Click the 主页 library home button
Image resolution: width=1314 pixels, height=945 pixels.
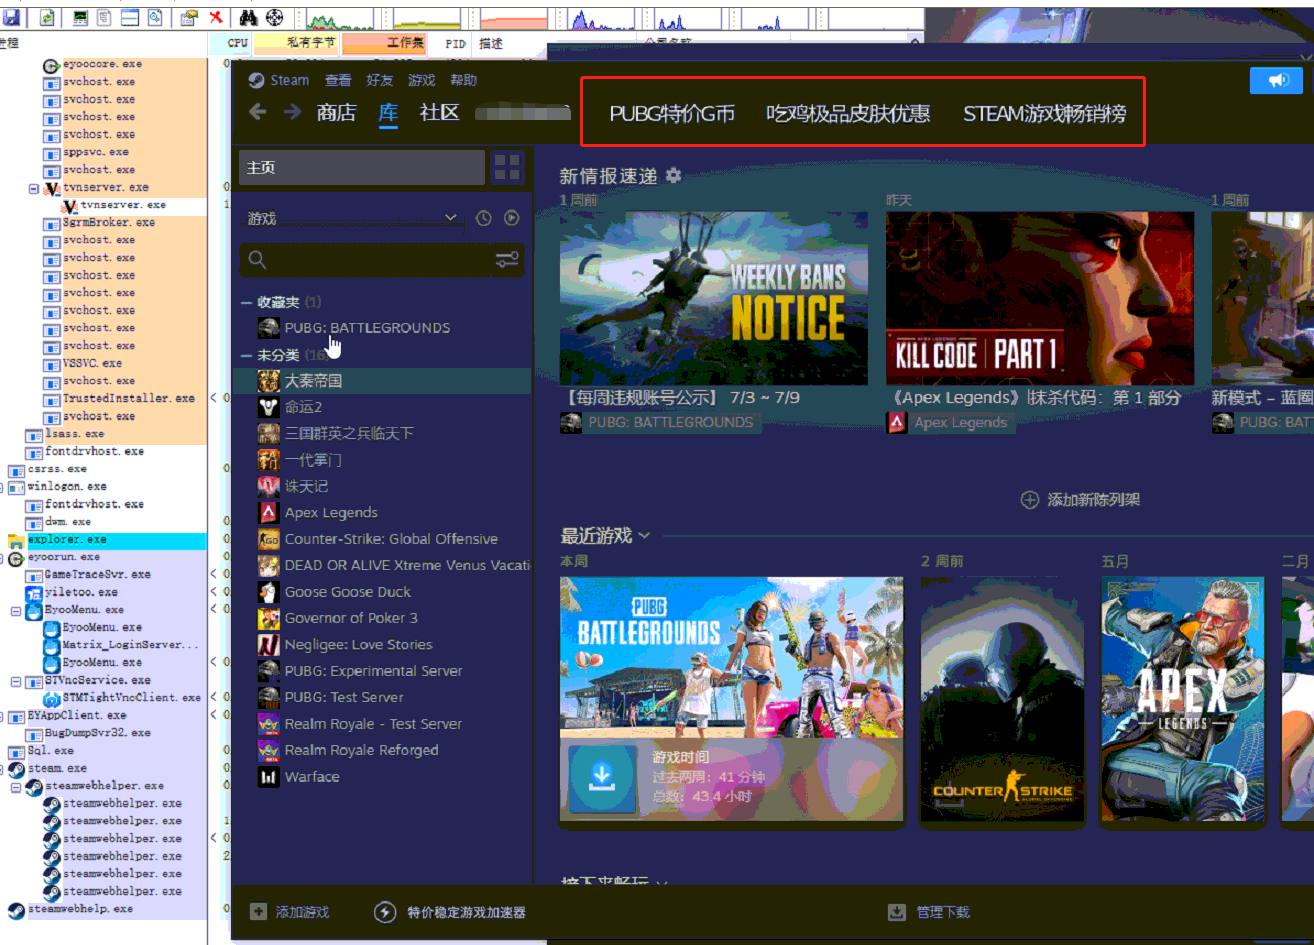(x=361, y=167)
